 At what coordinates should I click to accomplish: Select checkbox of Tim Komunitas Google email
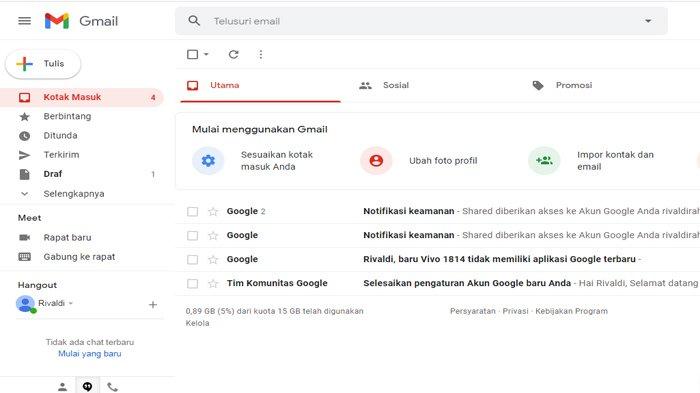click(192, 284)
